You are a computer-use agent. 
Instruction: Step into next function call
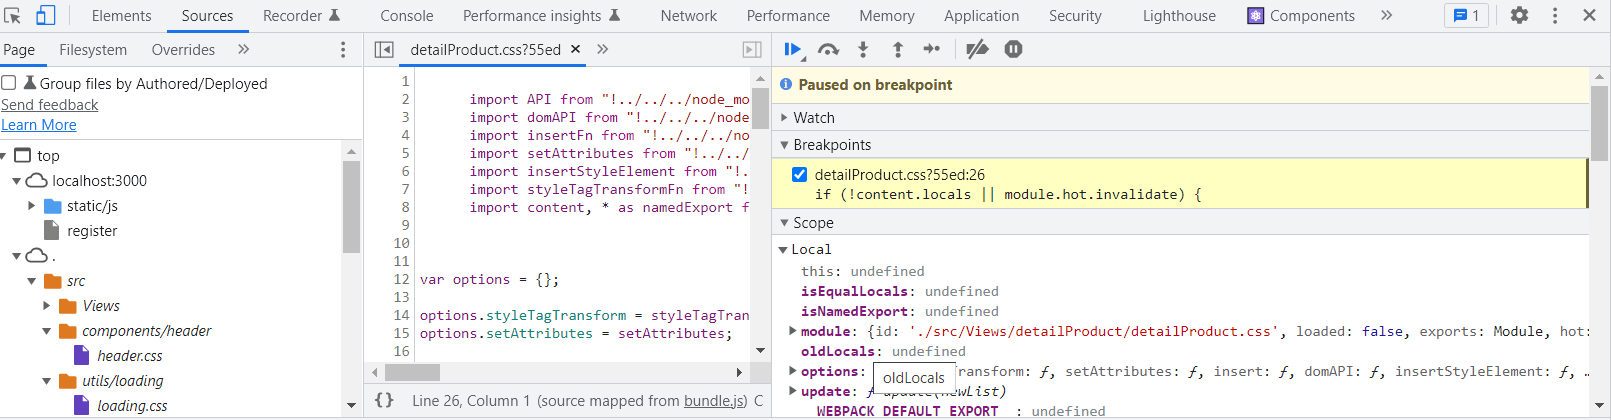(863, 49)
